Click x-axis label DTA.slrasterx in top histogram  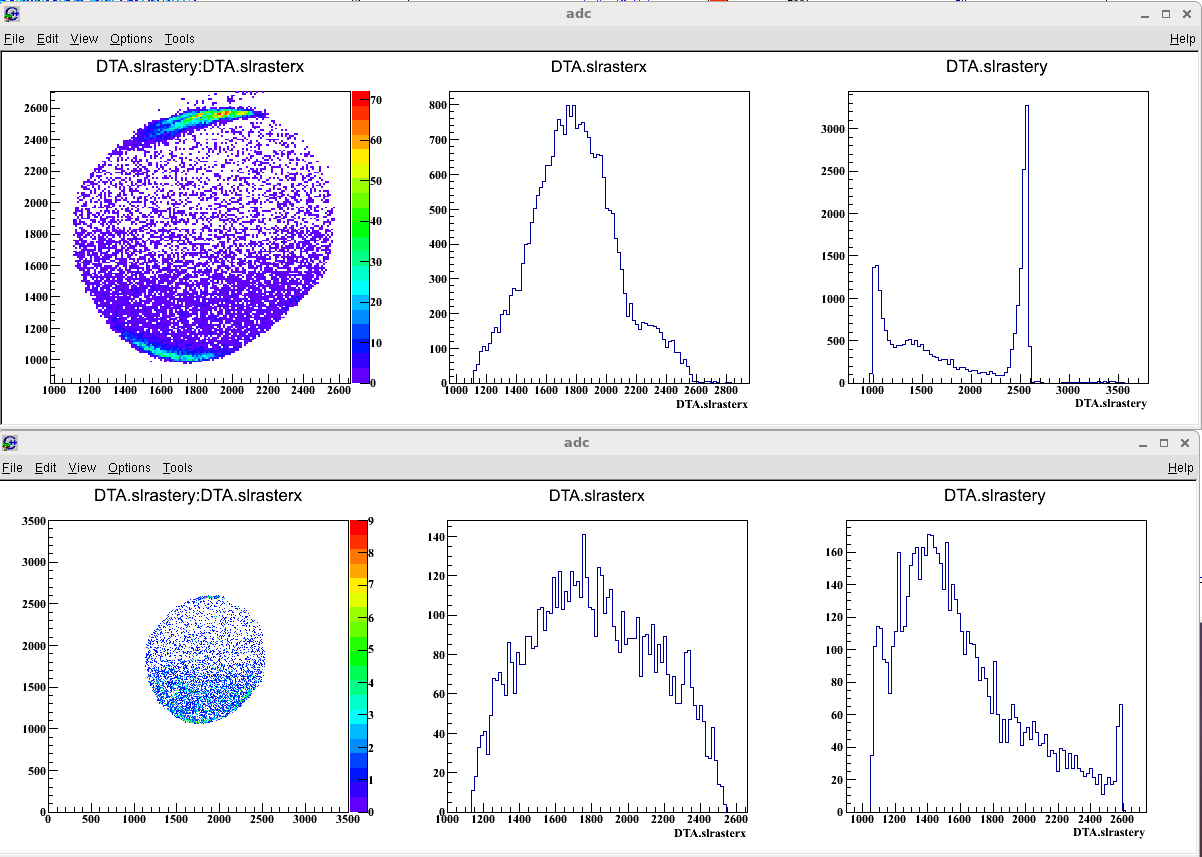click(x=712, y=404)
